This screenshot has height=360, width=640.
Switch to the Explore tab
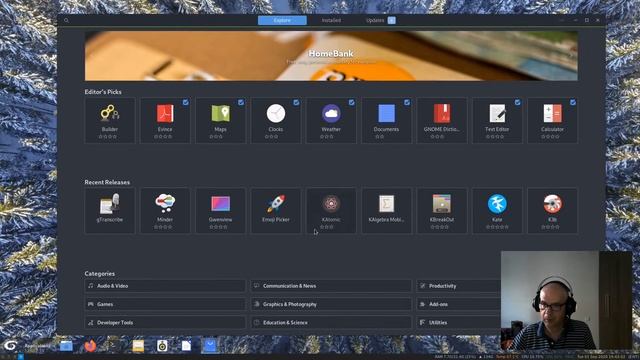[x=282, y=20]
